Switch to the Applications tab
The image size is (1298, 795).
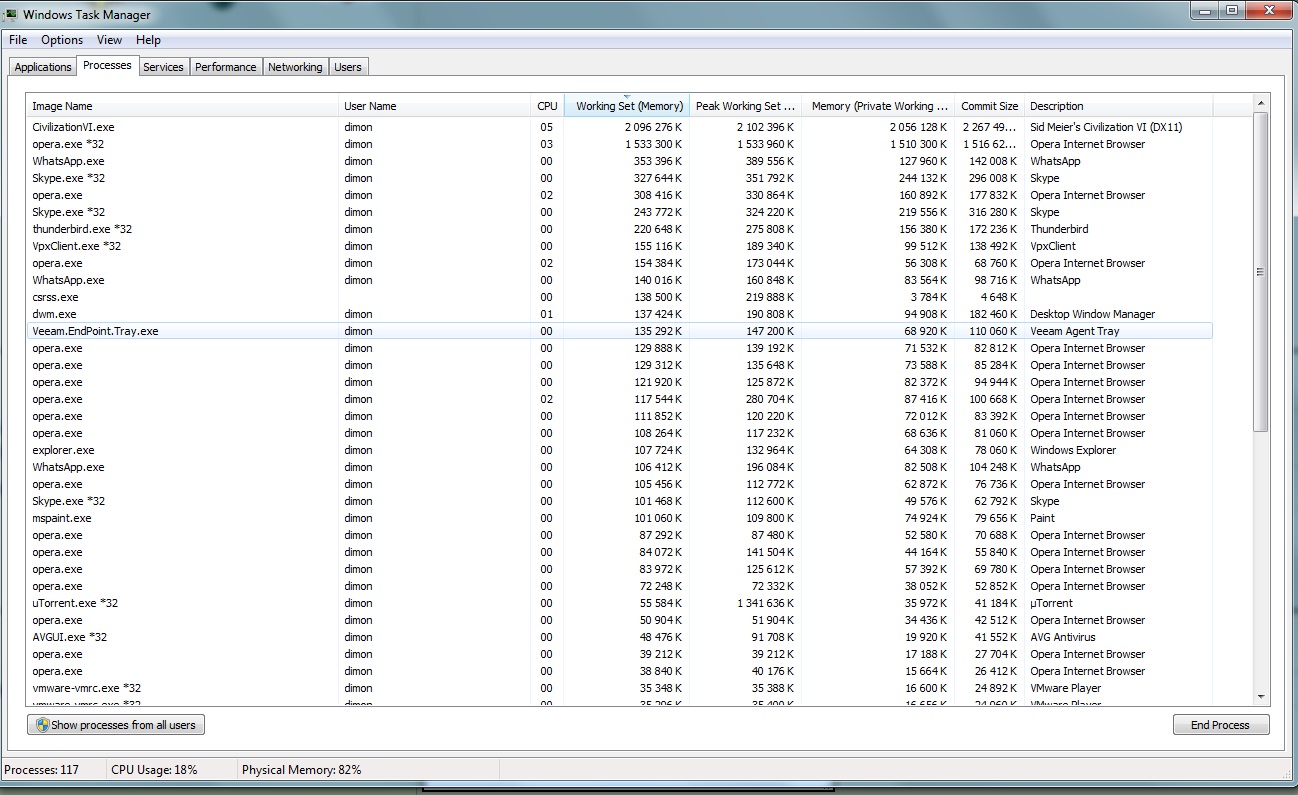pyautogui.click(x=43, y=67)
